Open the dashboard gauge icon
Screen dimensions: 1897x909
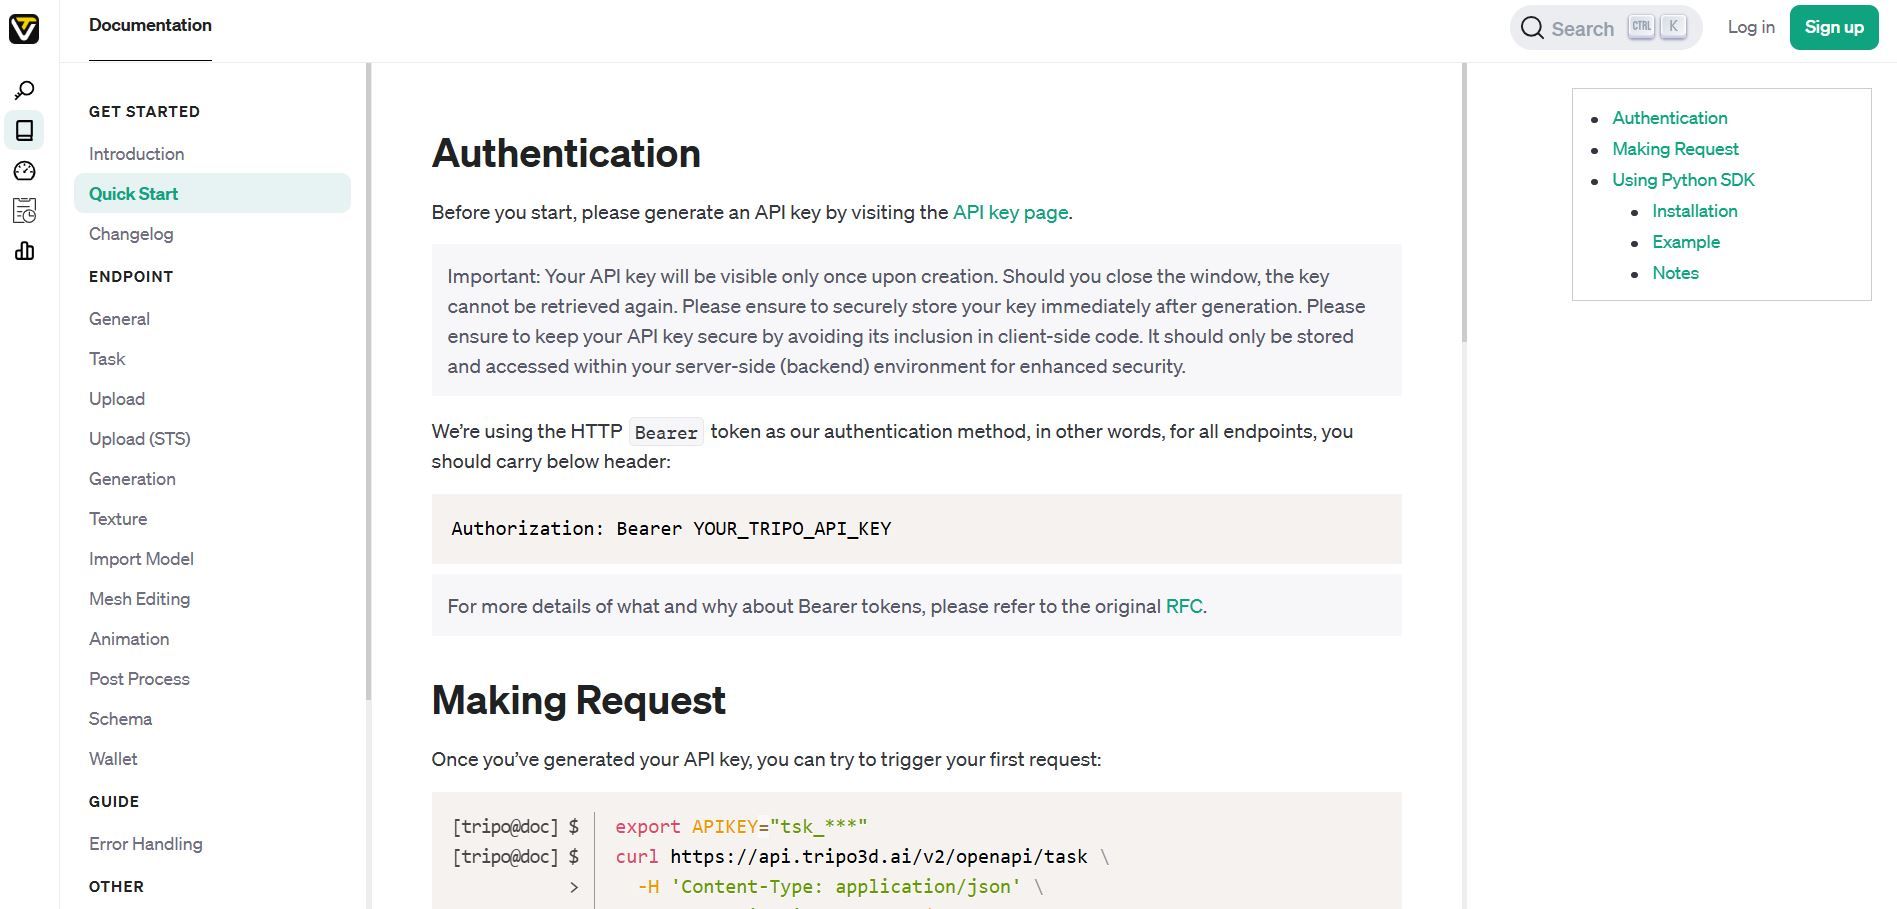click(24, 171)
